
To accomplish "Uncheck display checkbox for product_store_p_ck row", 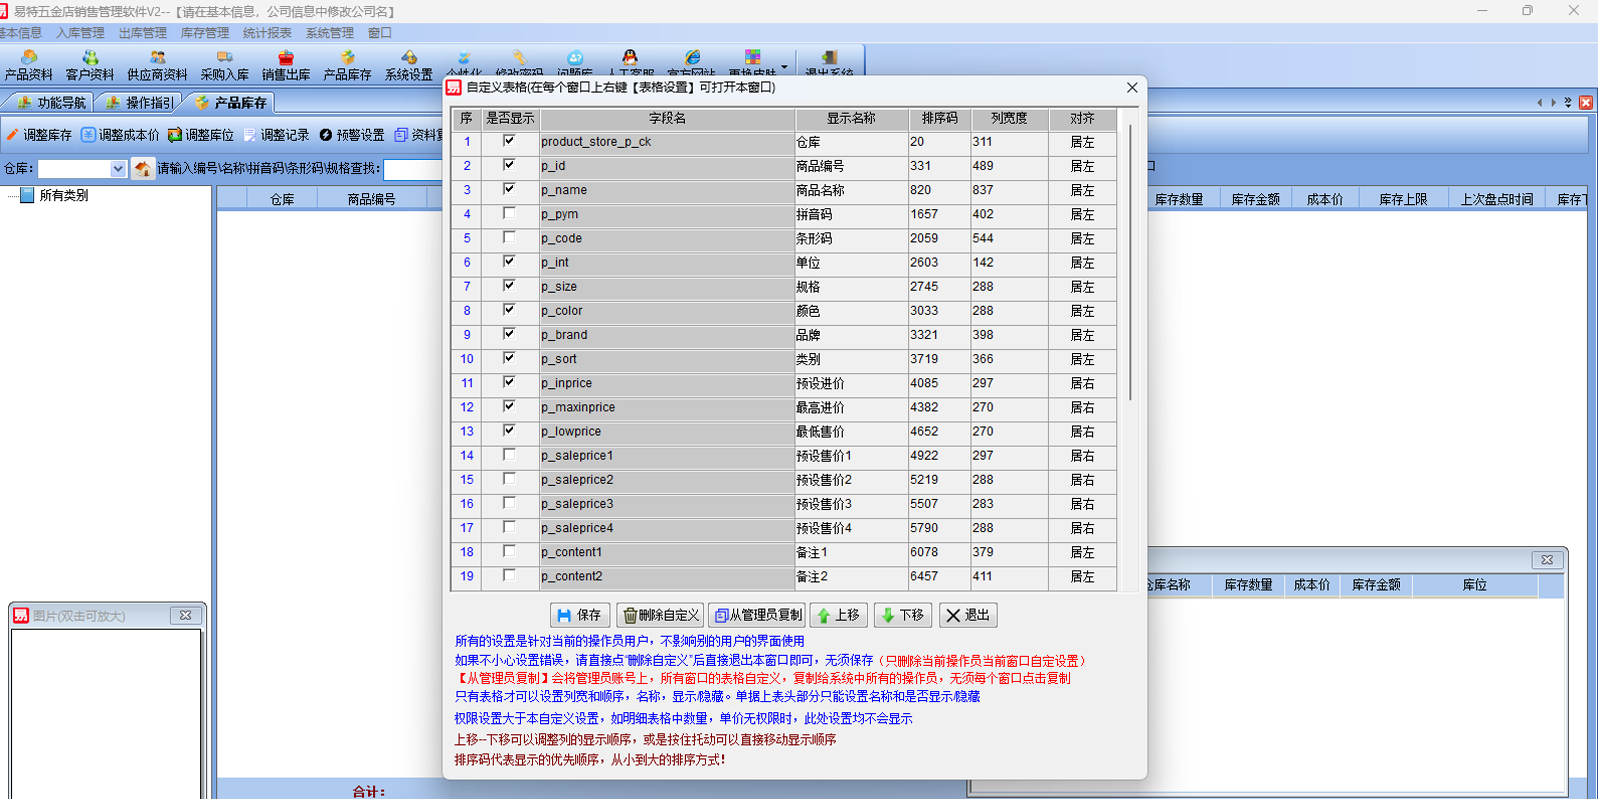I will click(x=509, y=141).
